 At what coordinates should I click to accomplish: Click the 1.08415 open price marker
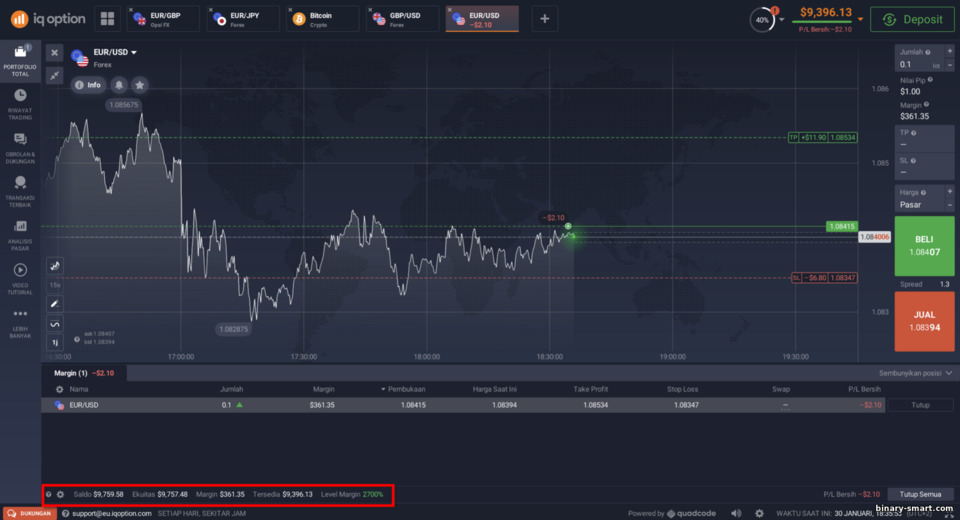842,227
